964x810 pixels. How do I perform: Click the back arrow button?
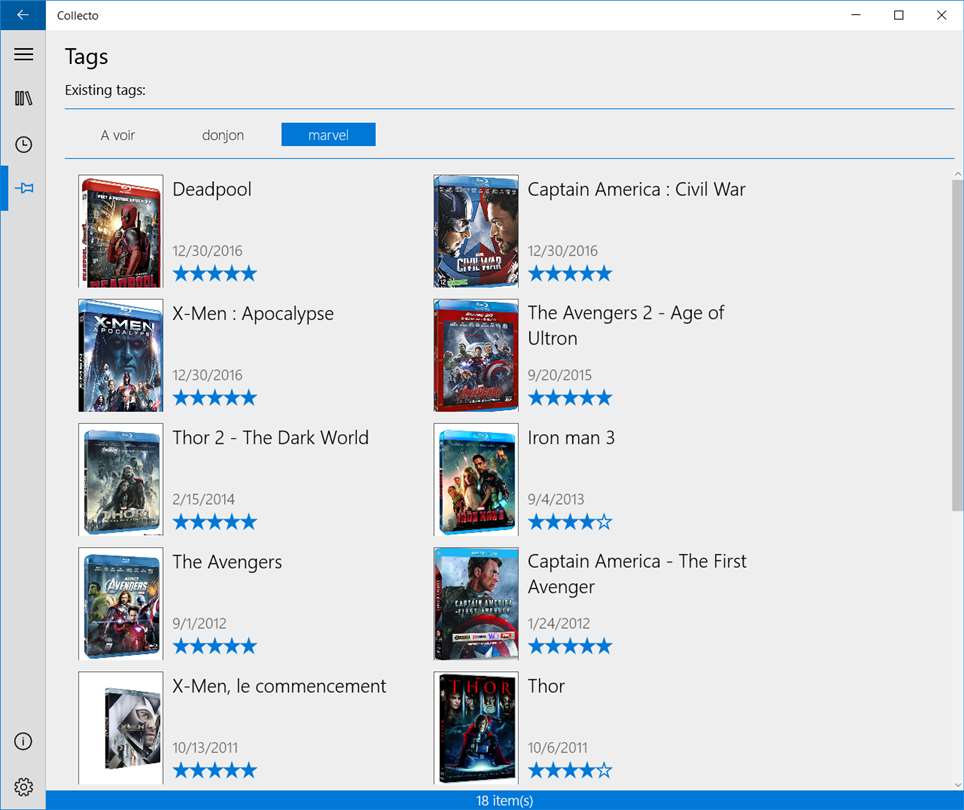point(23,15)
